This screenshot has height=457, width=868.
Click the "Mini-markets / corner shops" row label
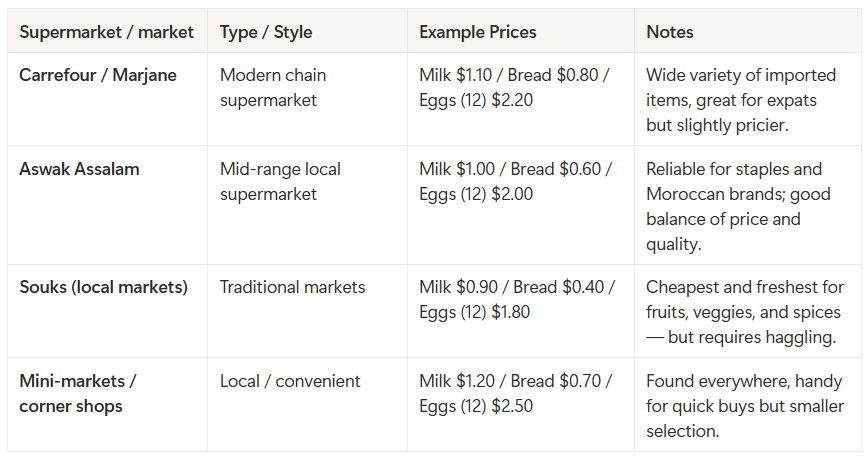78,393
